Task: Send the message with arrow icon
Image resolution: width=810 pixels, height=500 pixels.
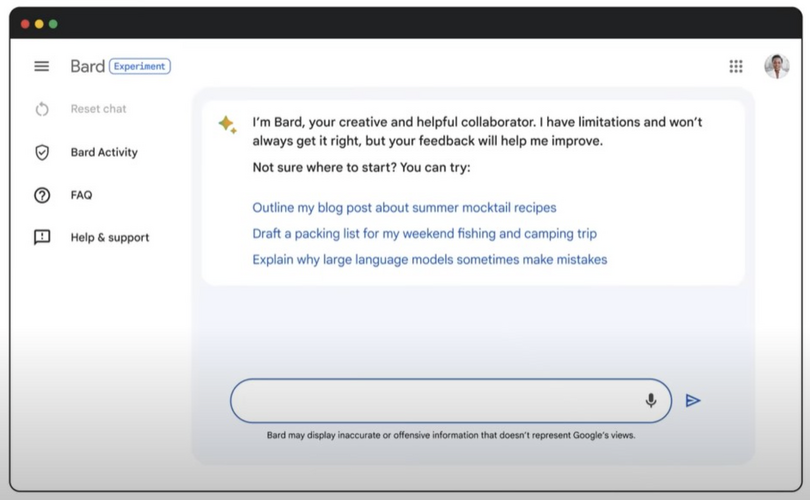Action: coord(693,400)
